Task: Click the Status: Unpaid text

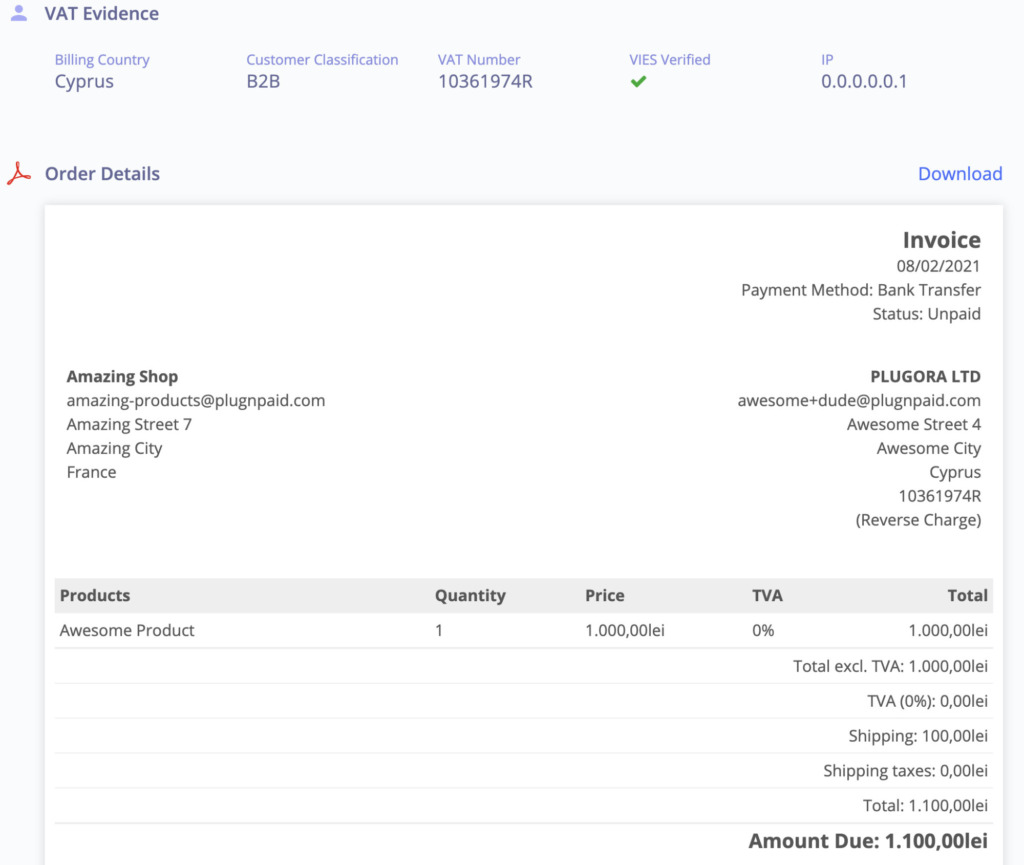Action: point(926,314)
